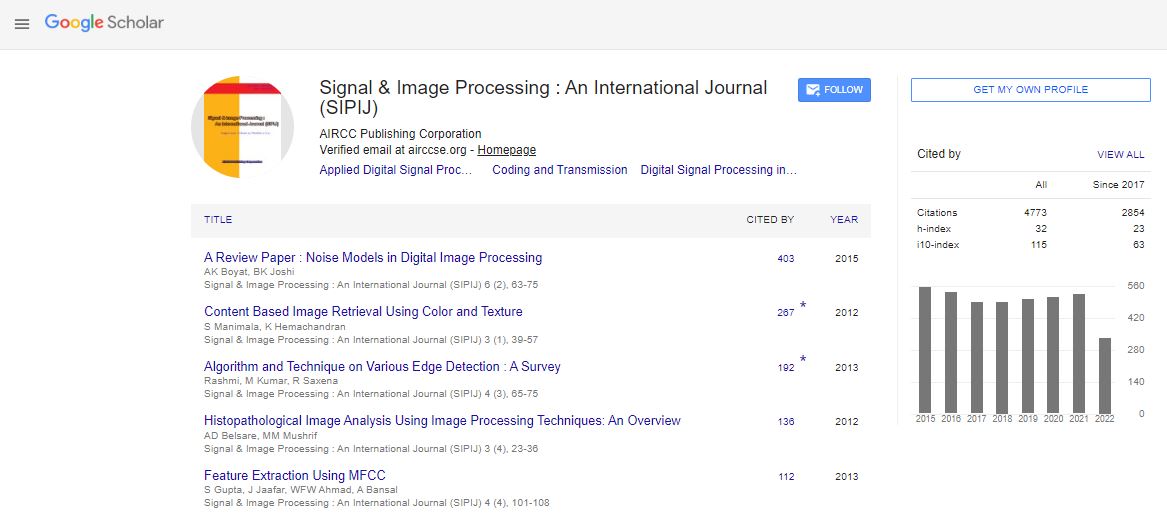This screenshot has height=517, width=1167.
Task: Open the Homepage link
Action: pos(507,150)
